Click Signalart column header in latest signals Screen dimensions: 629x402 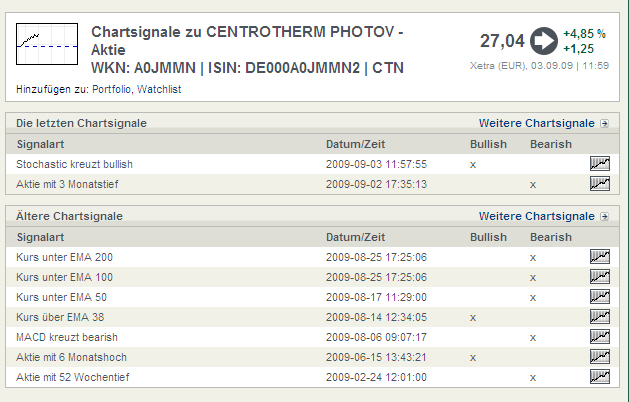click(x=40, y=144)
